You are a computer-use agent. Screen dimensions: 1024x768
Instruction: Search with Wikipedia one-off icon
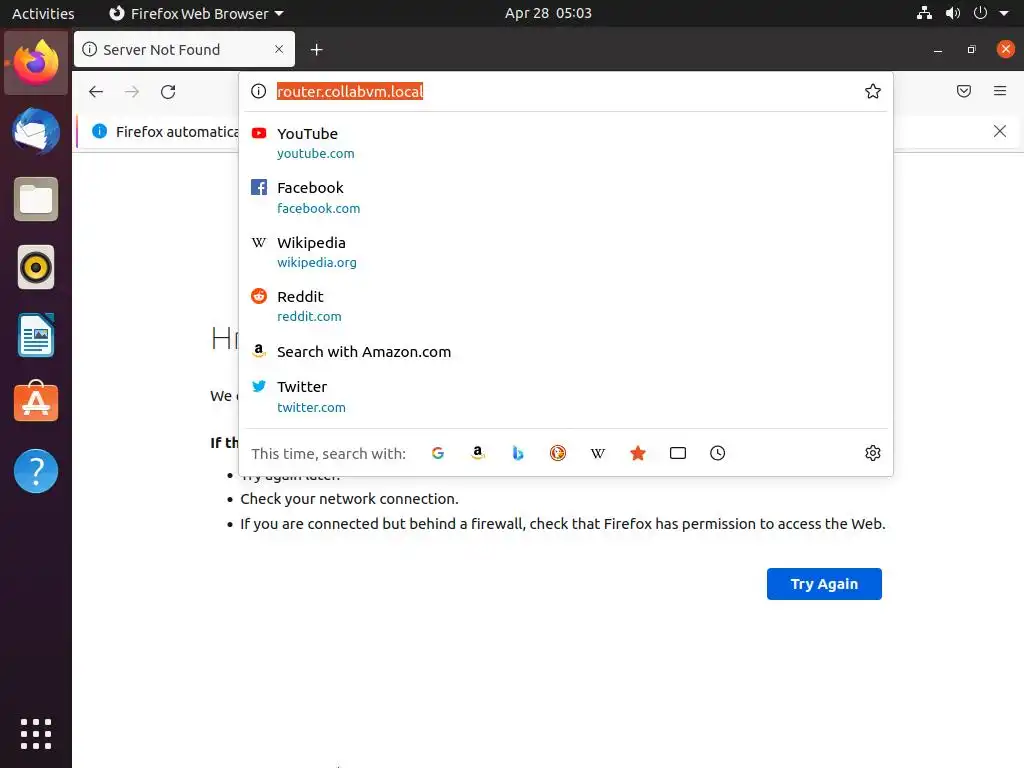point(598,453)
